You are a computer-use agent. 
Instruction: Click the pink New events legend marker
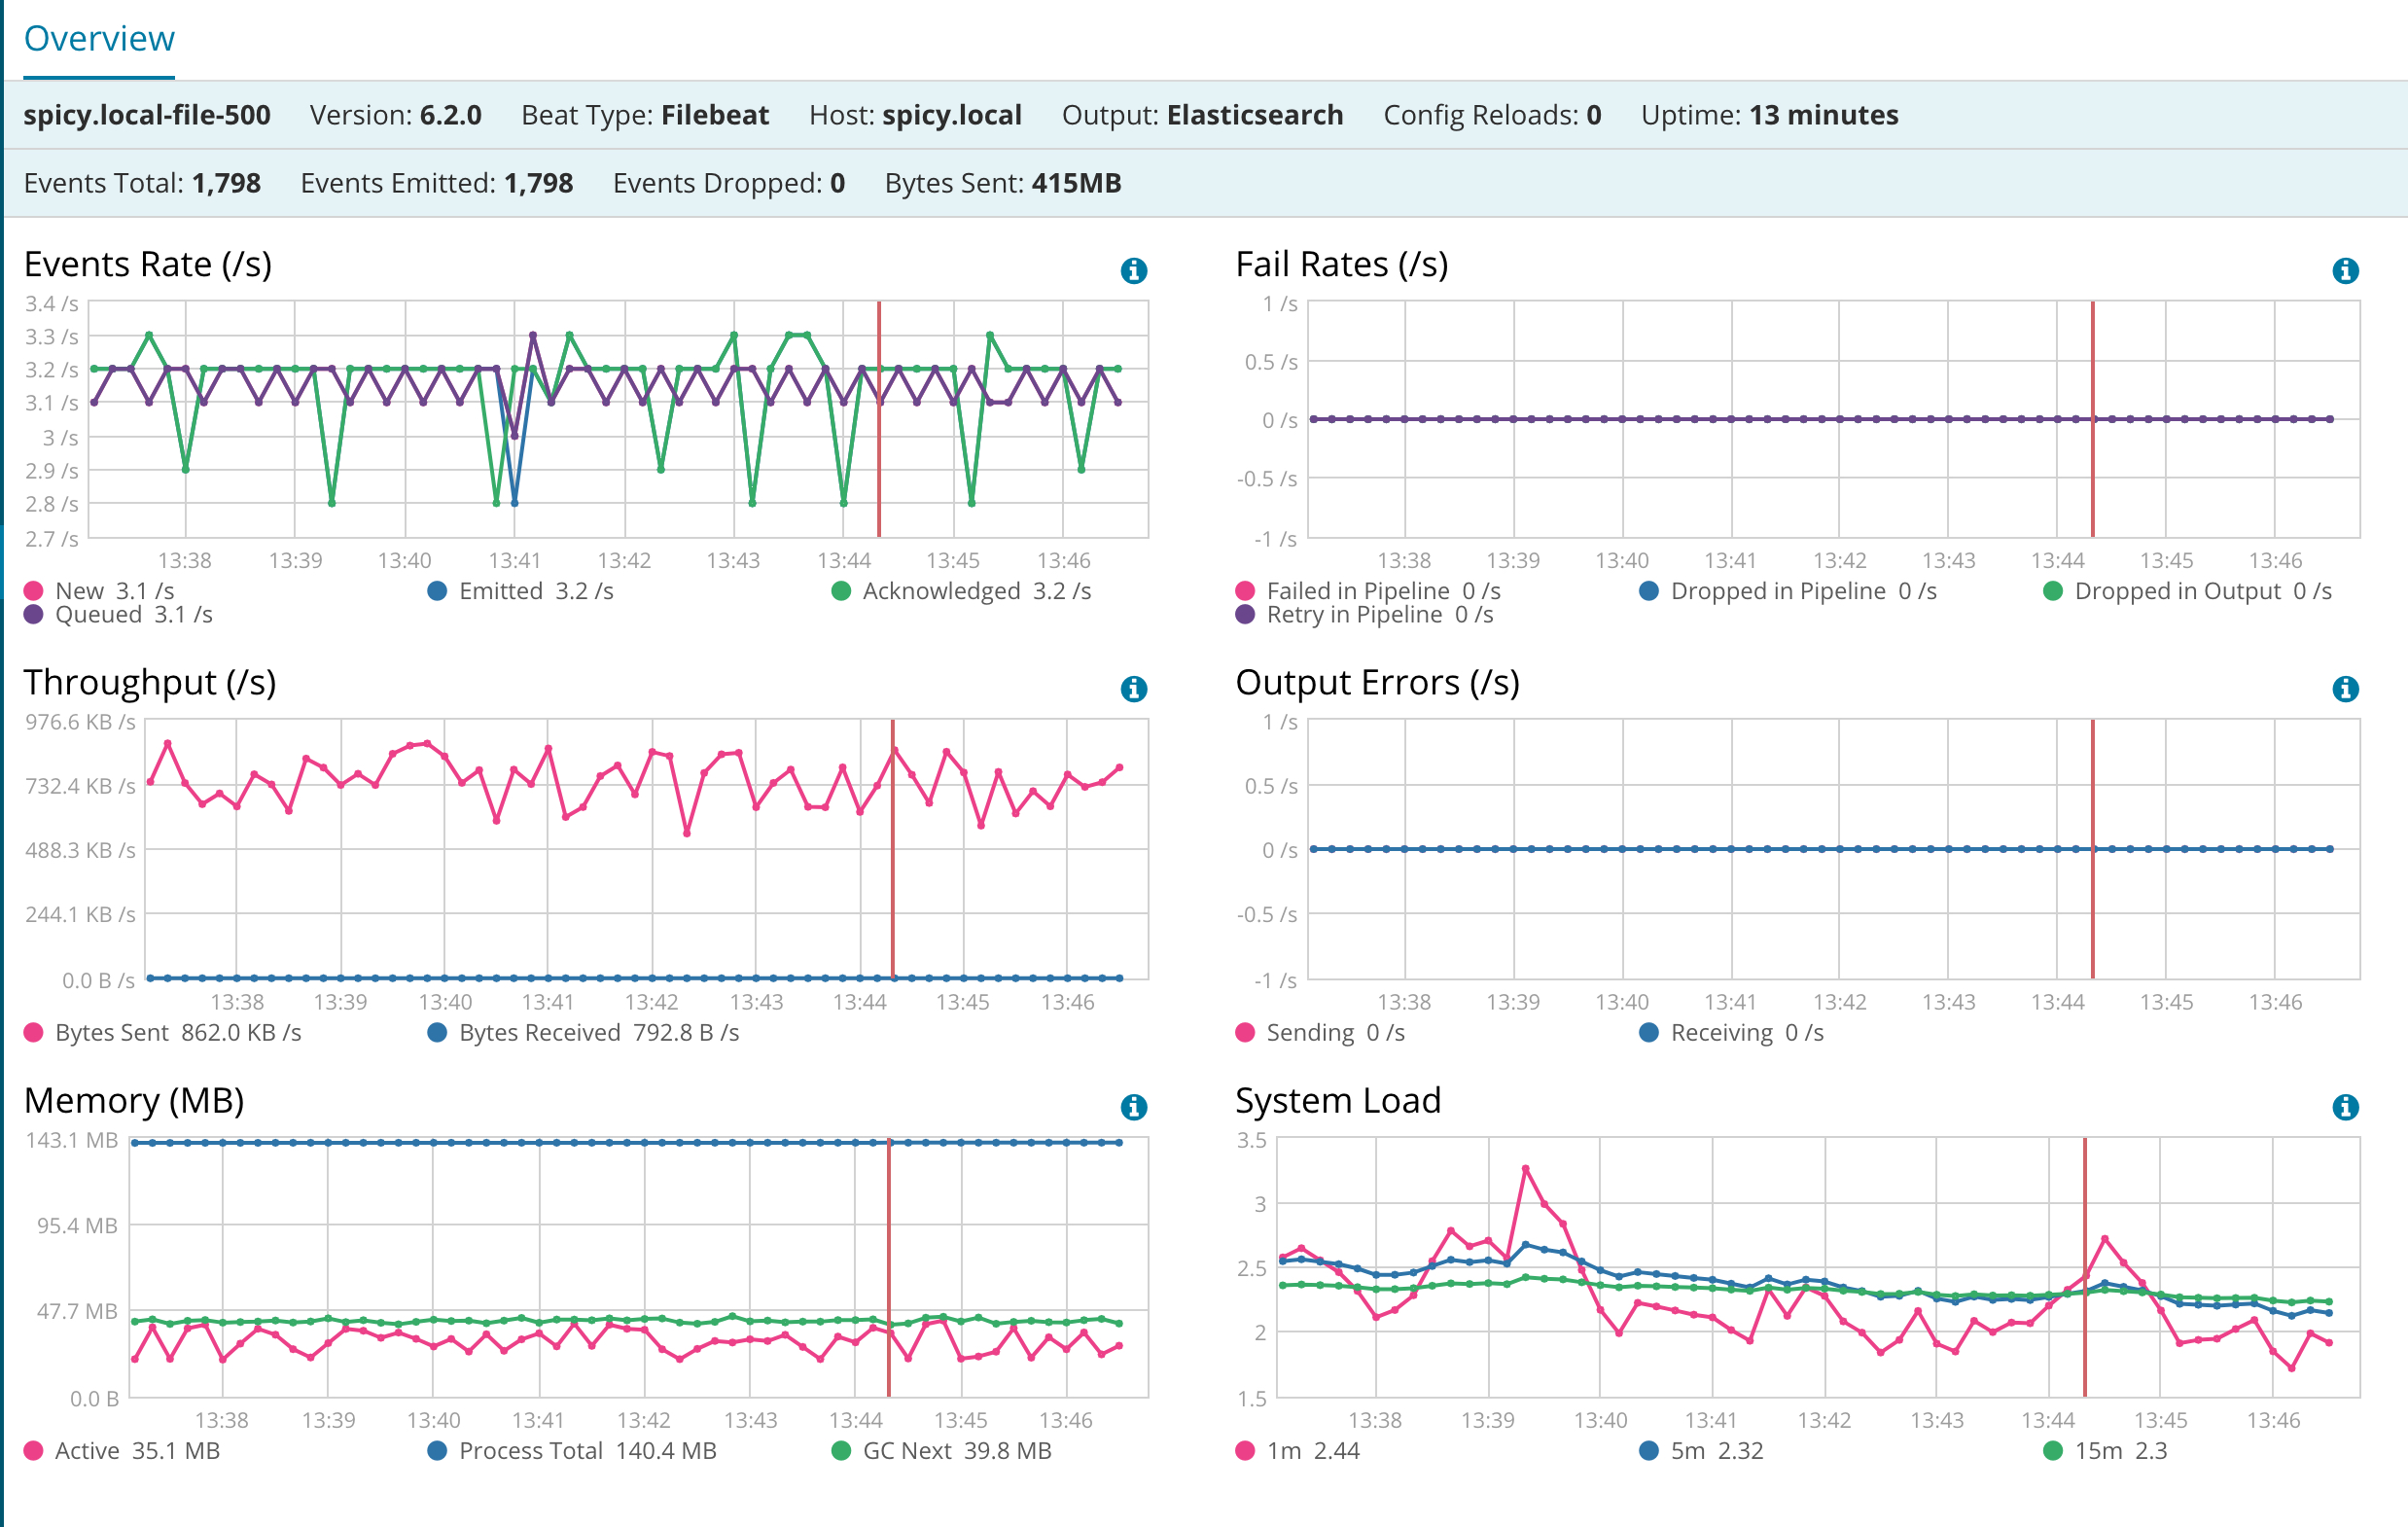pyautogui.click(x=33, y=590)
